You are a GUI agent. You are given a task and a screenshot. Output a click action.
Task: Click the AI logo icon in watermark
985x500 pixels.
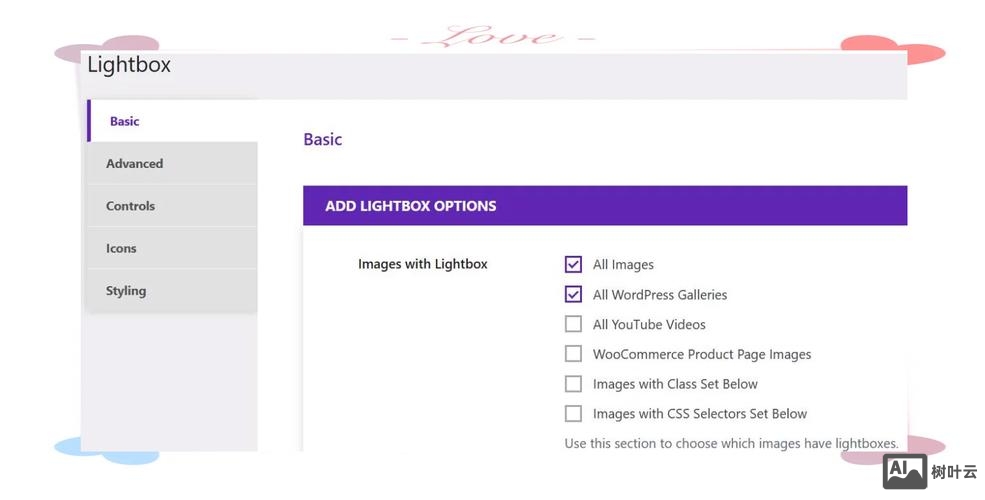tap(904, 471)
